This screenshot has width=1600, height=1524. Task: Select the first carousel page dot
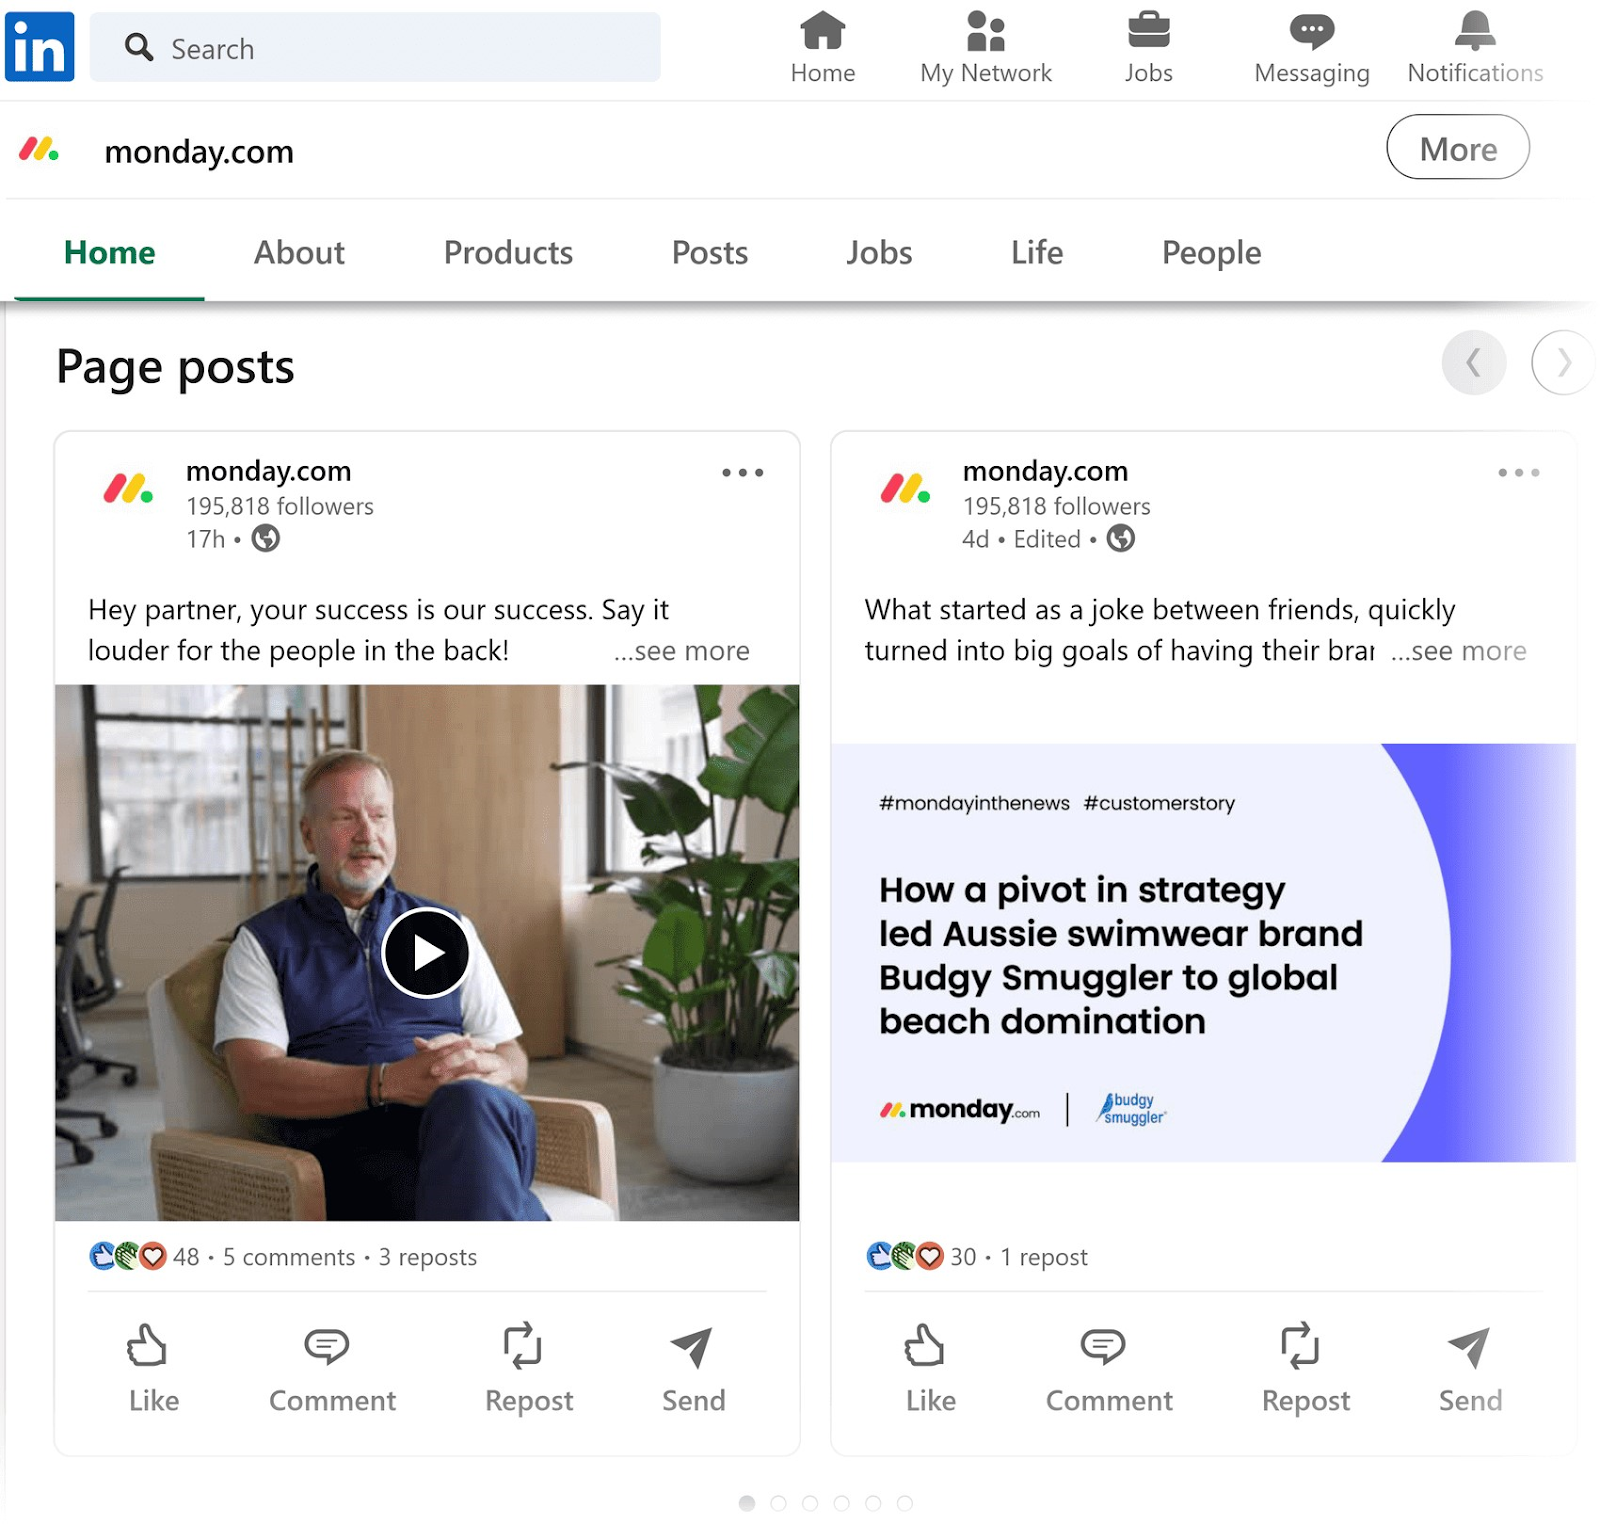747,1503
